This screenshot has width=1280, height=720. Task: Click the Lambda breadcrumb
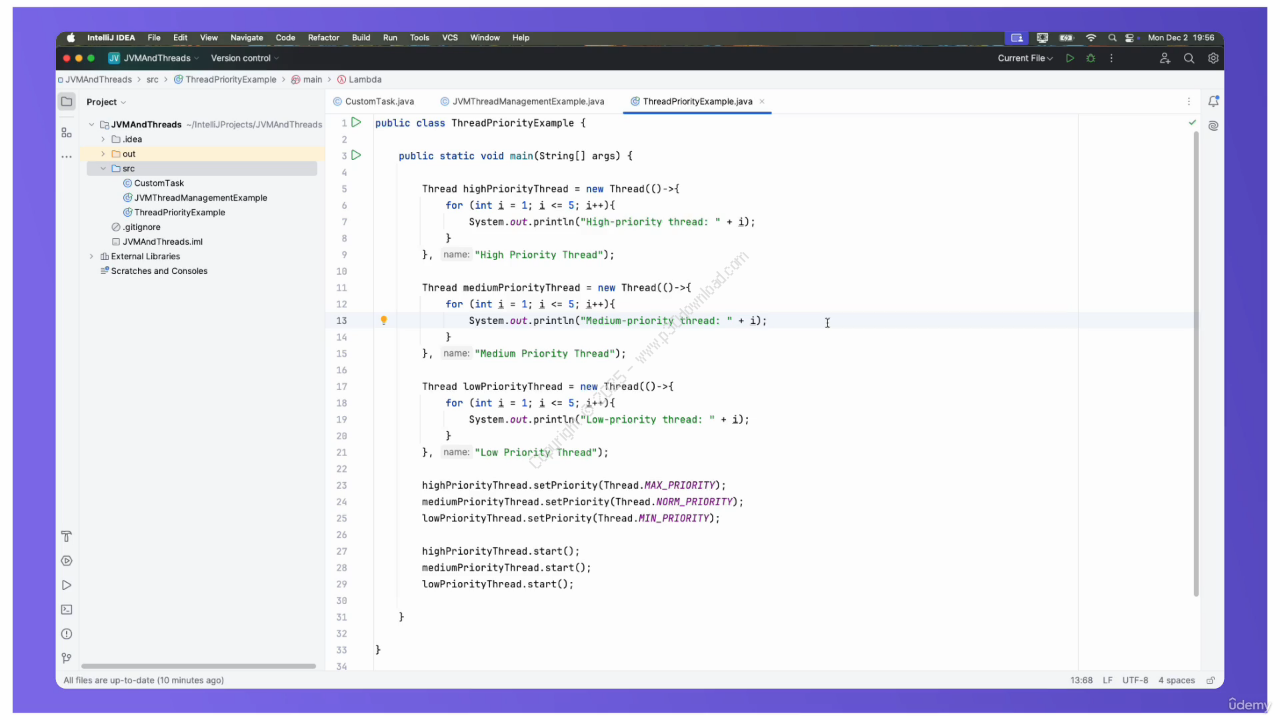pos(359,79)
